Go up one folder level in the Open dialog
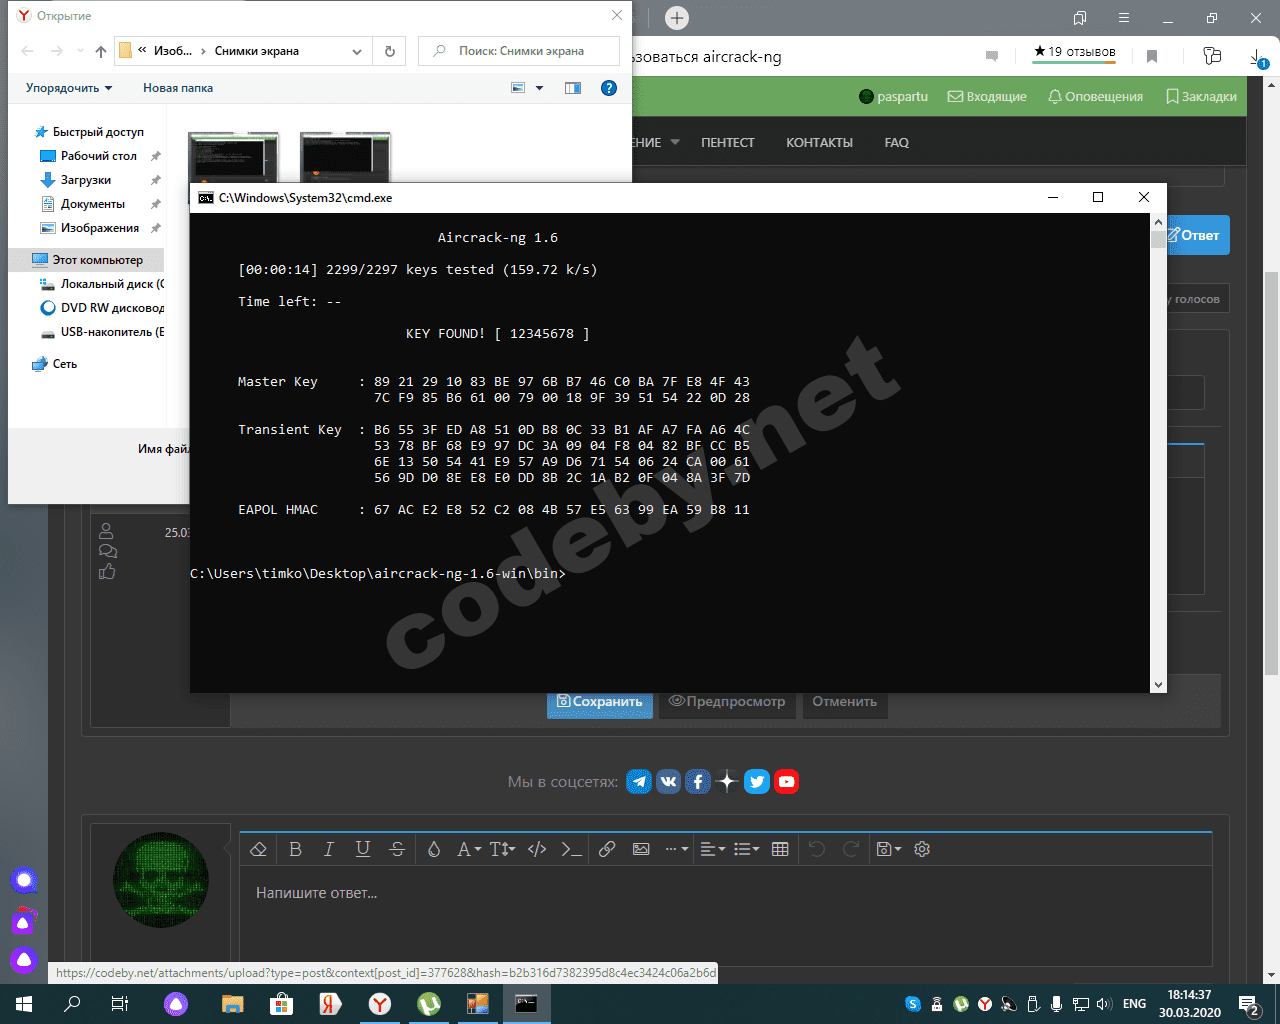Screen dimensions: 1280x1024 pos(100,51)
